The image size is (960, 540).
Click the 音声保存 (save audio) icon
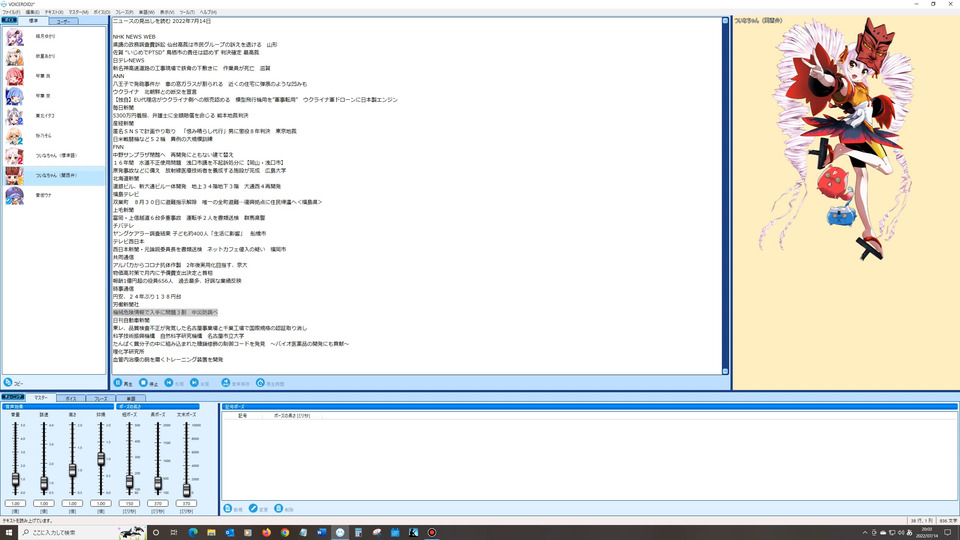tap(225, 383)
